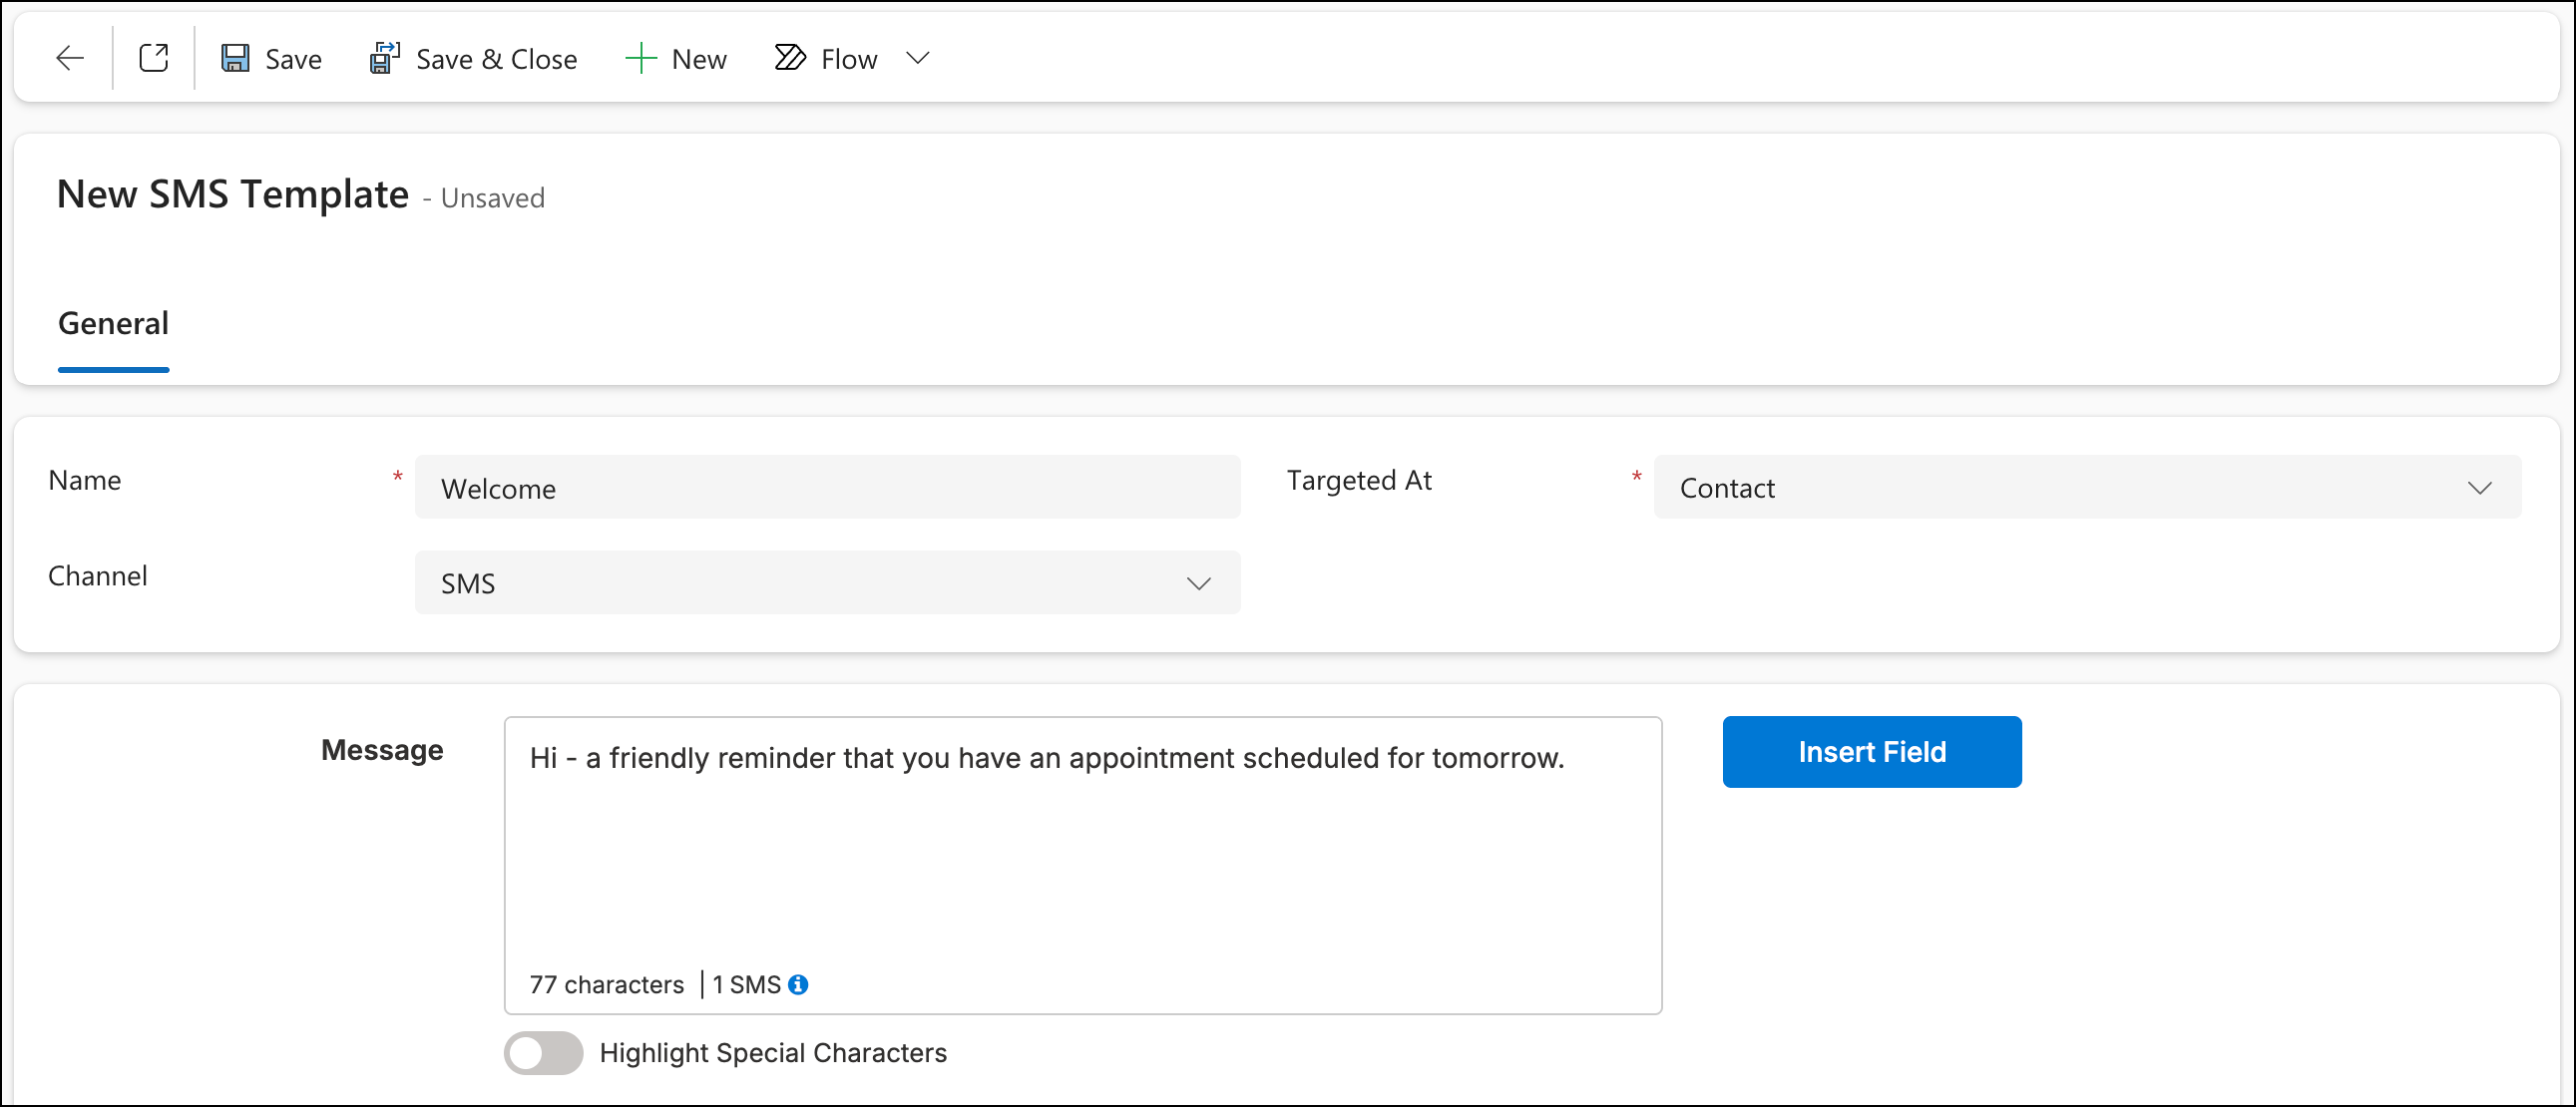Click the Flow icon in toolbar
Viewport: 2576px width, 1107px height.
point(790,59)
